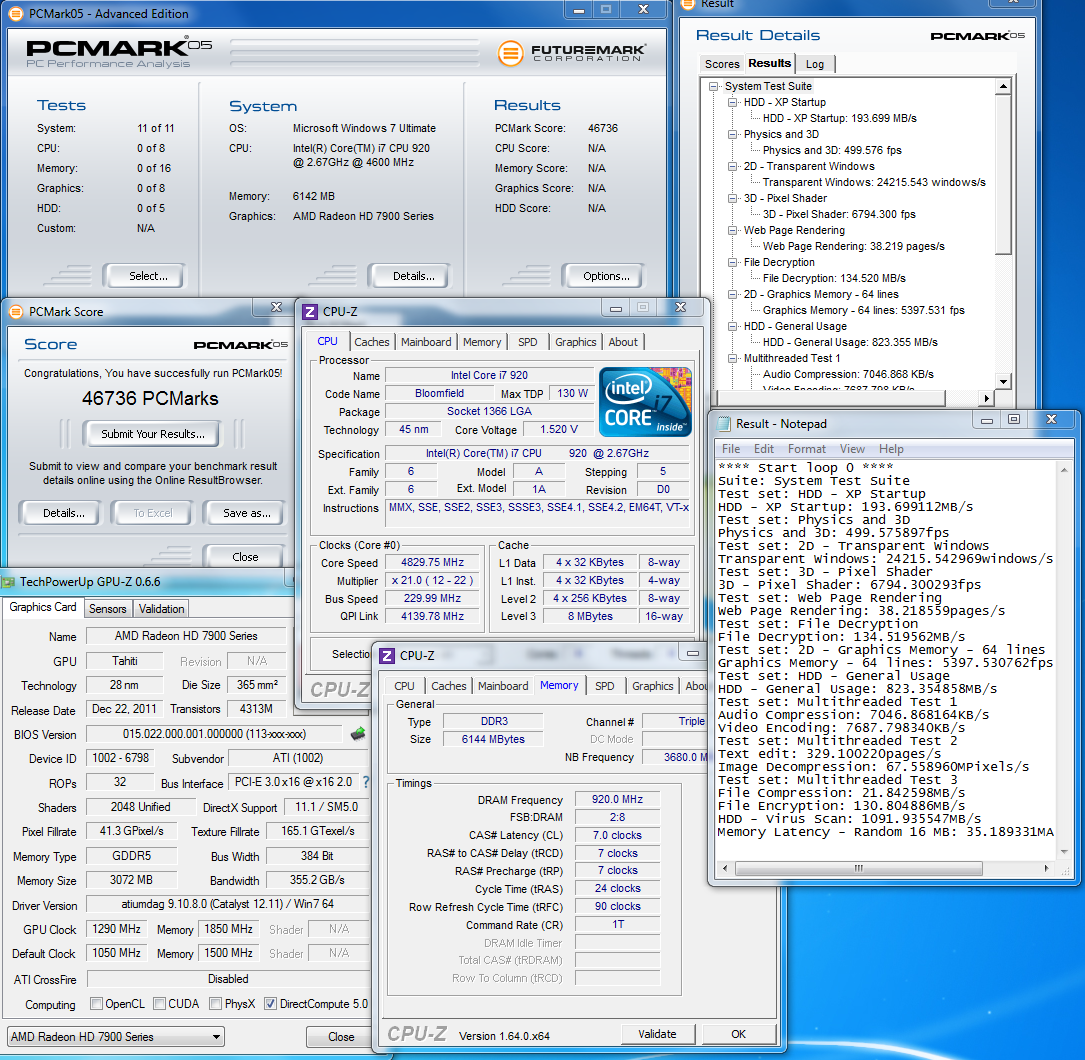Click the Intel Core i7 inside logo
Viewport: 1085px width, 1060px height.
(645, 402)
